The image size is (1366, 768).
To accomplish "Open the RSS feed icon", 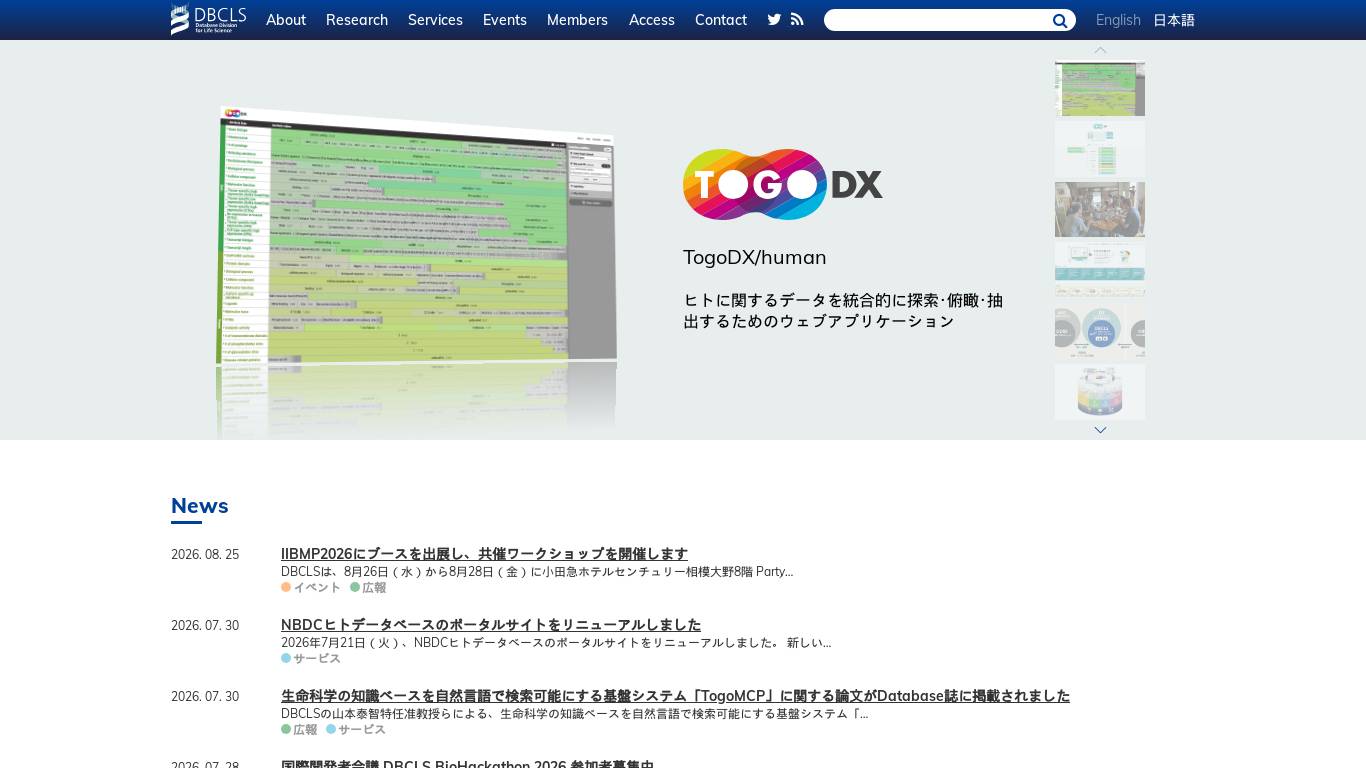I will 797,20.
